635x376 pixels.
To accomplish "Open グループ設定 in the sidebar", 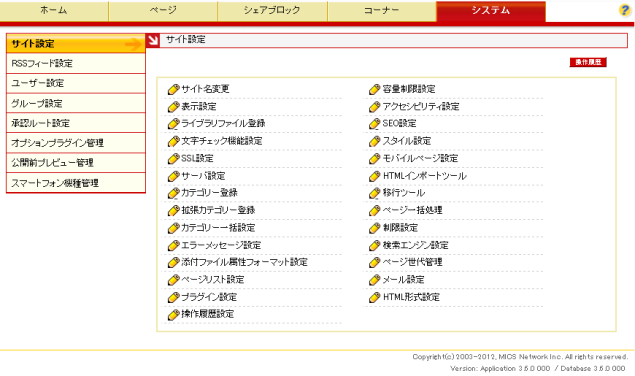I will click(76, 103).
